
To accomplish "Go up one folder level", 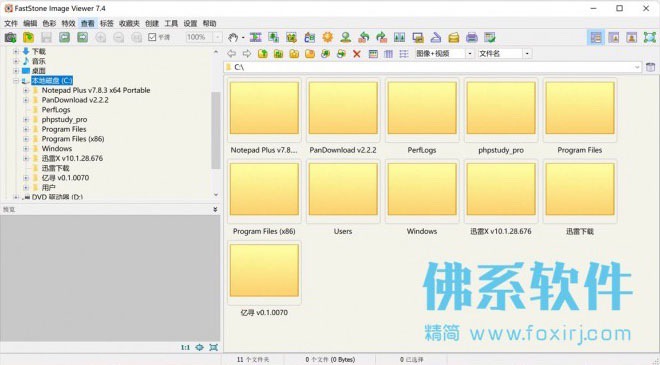I will (x=263, y=53).
